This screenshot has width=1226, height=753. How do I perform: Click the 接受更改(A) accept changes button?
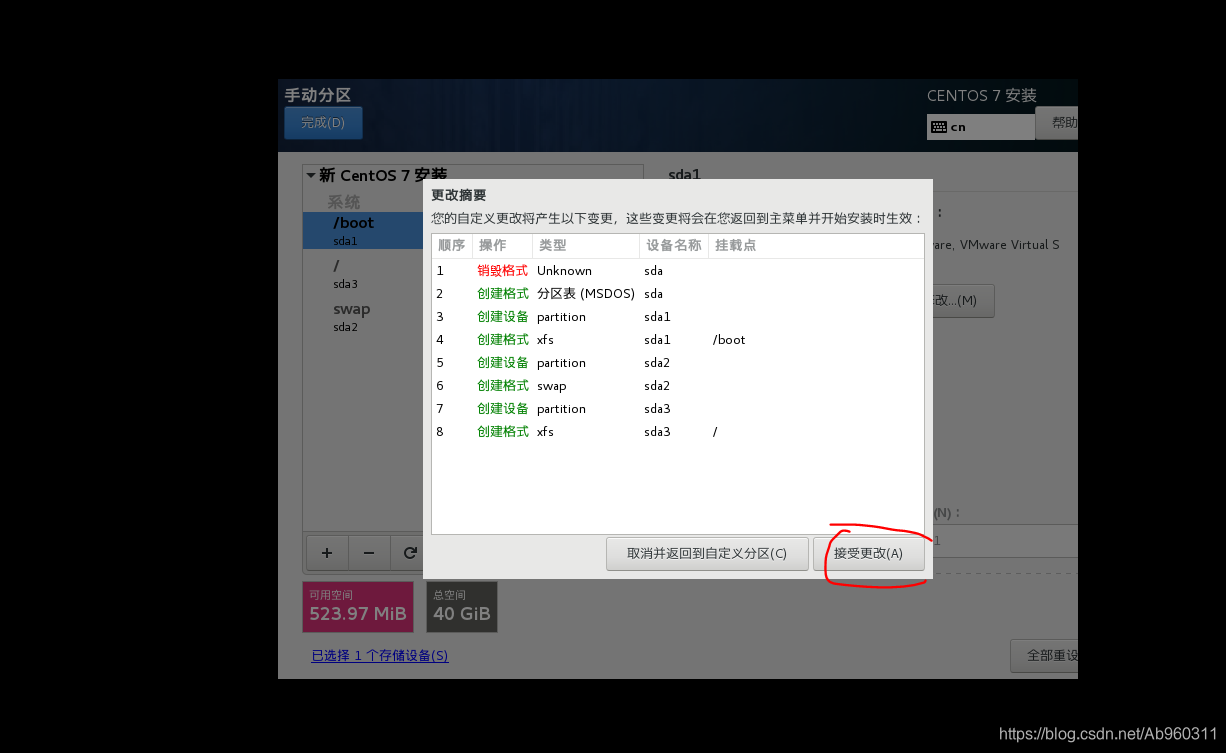click(868, 553)
